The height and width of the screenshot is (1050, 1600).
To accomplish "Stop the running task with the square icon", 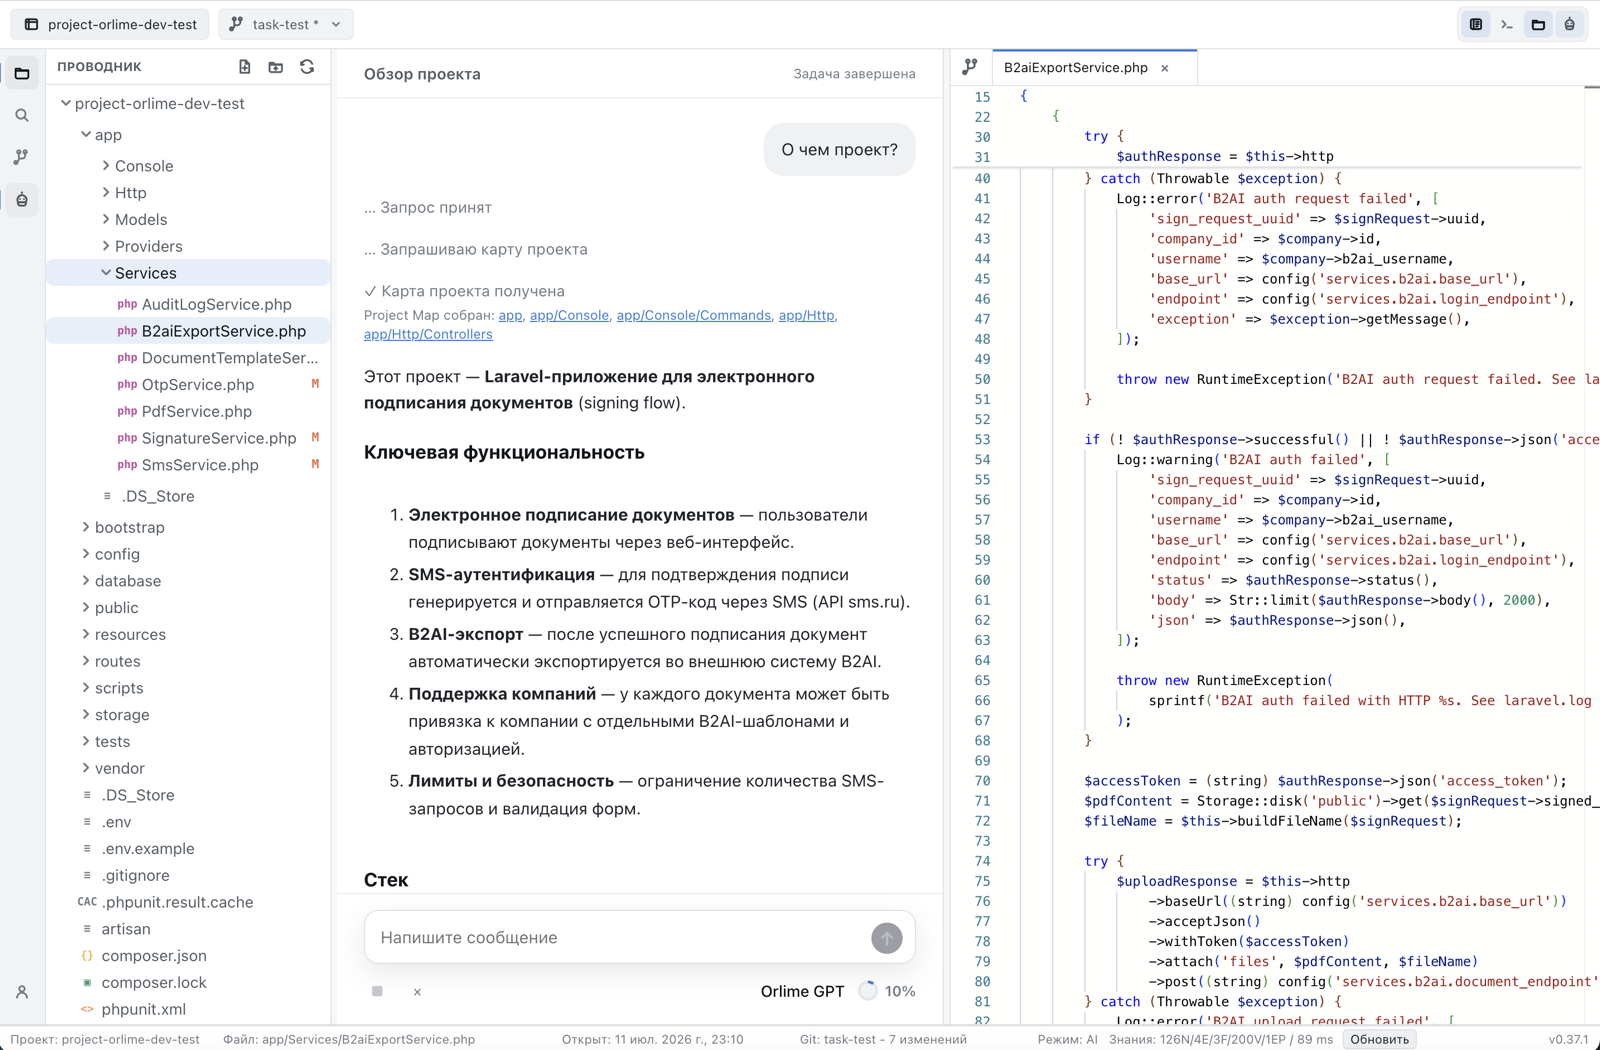I will click(x=377, y=991).
